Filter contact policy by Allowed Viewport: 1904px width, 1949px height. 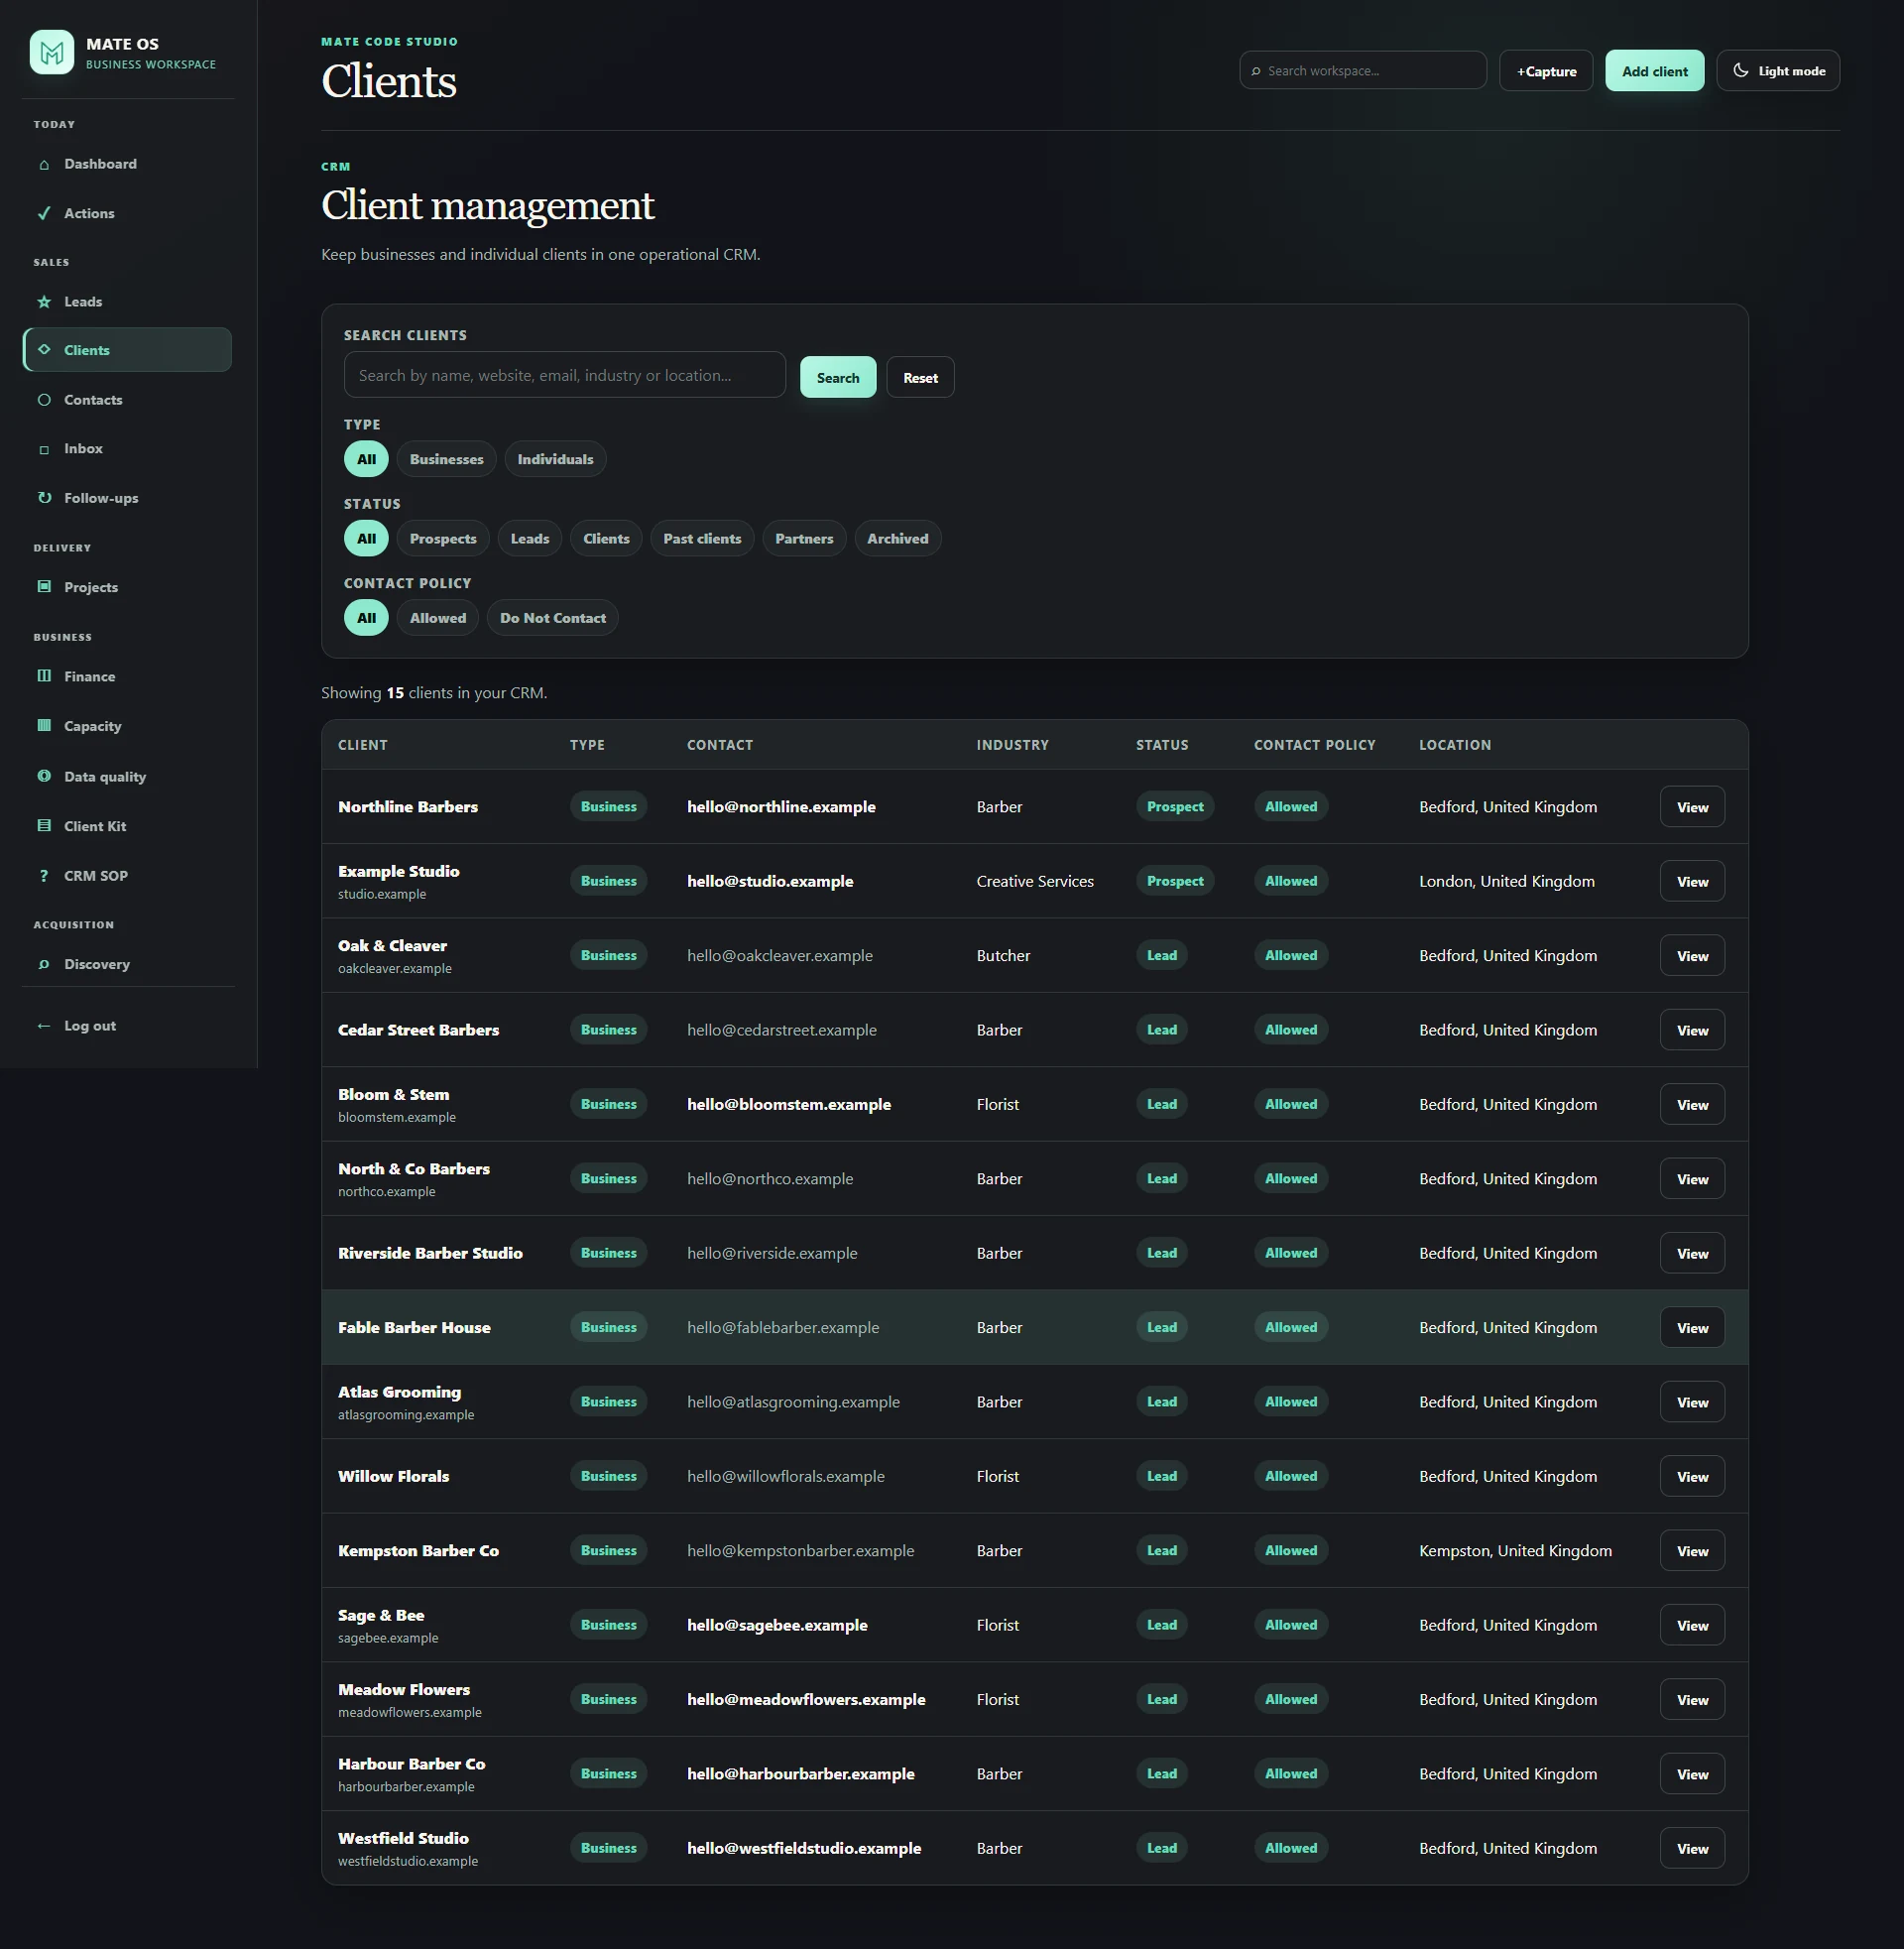(438, 618)
